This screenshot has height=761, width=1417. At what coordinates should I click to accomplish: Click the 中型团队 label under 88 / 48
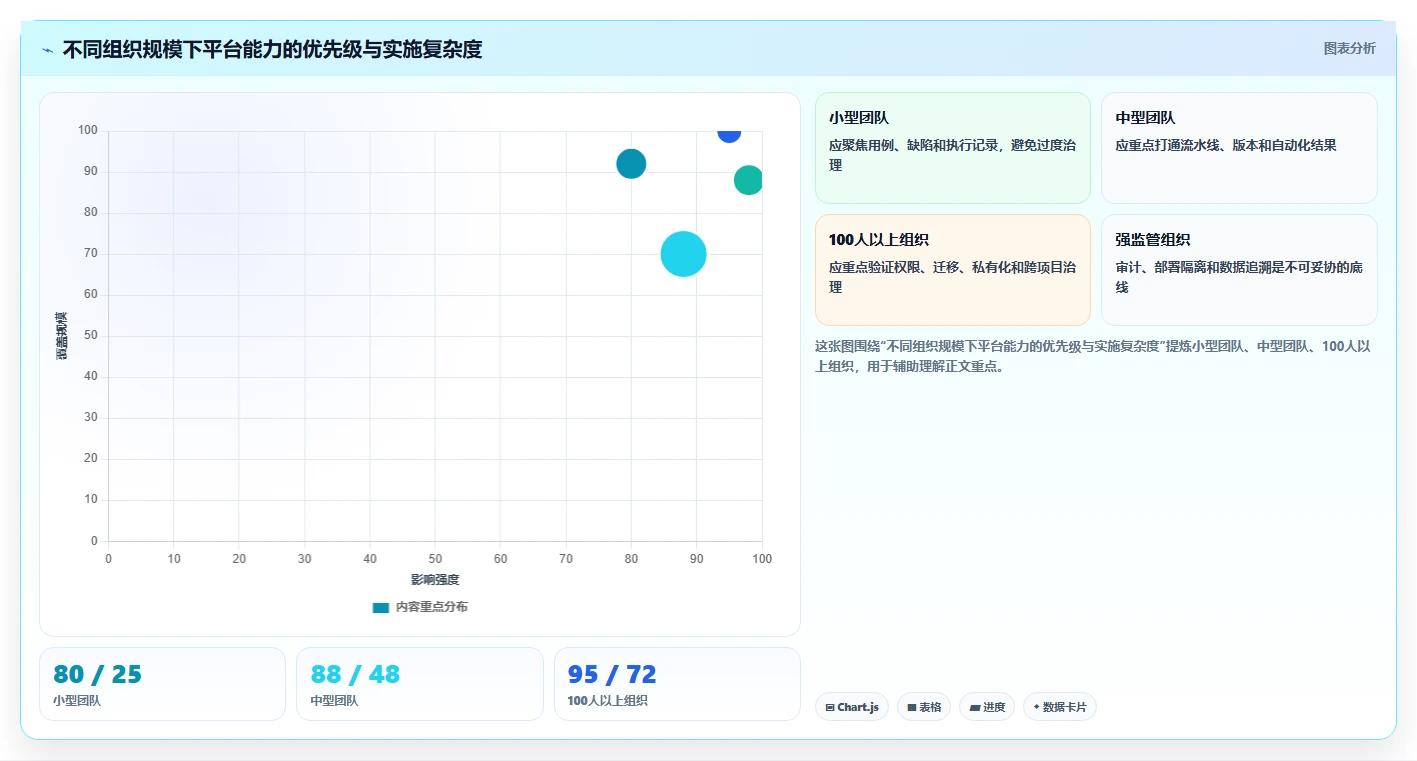point(334,701)
